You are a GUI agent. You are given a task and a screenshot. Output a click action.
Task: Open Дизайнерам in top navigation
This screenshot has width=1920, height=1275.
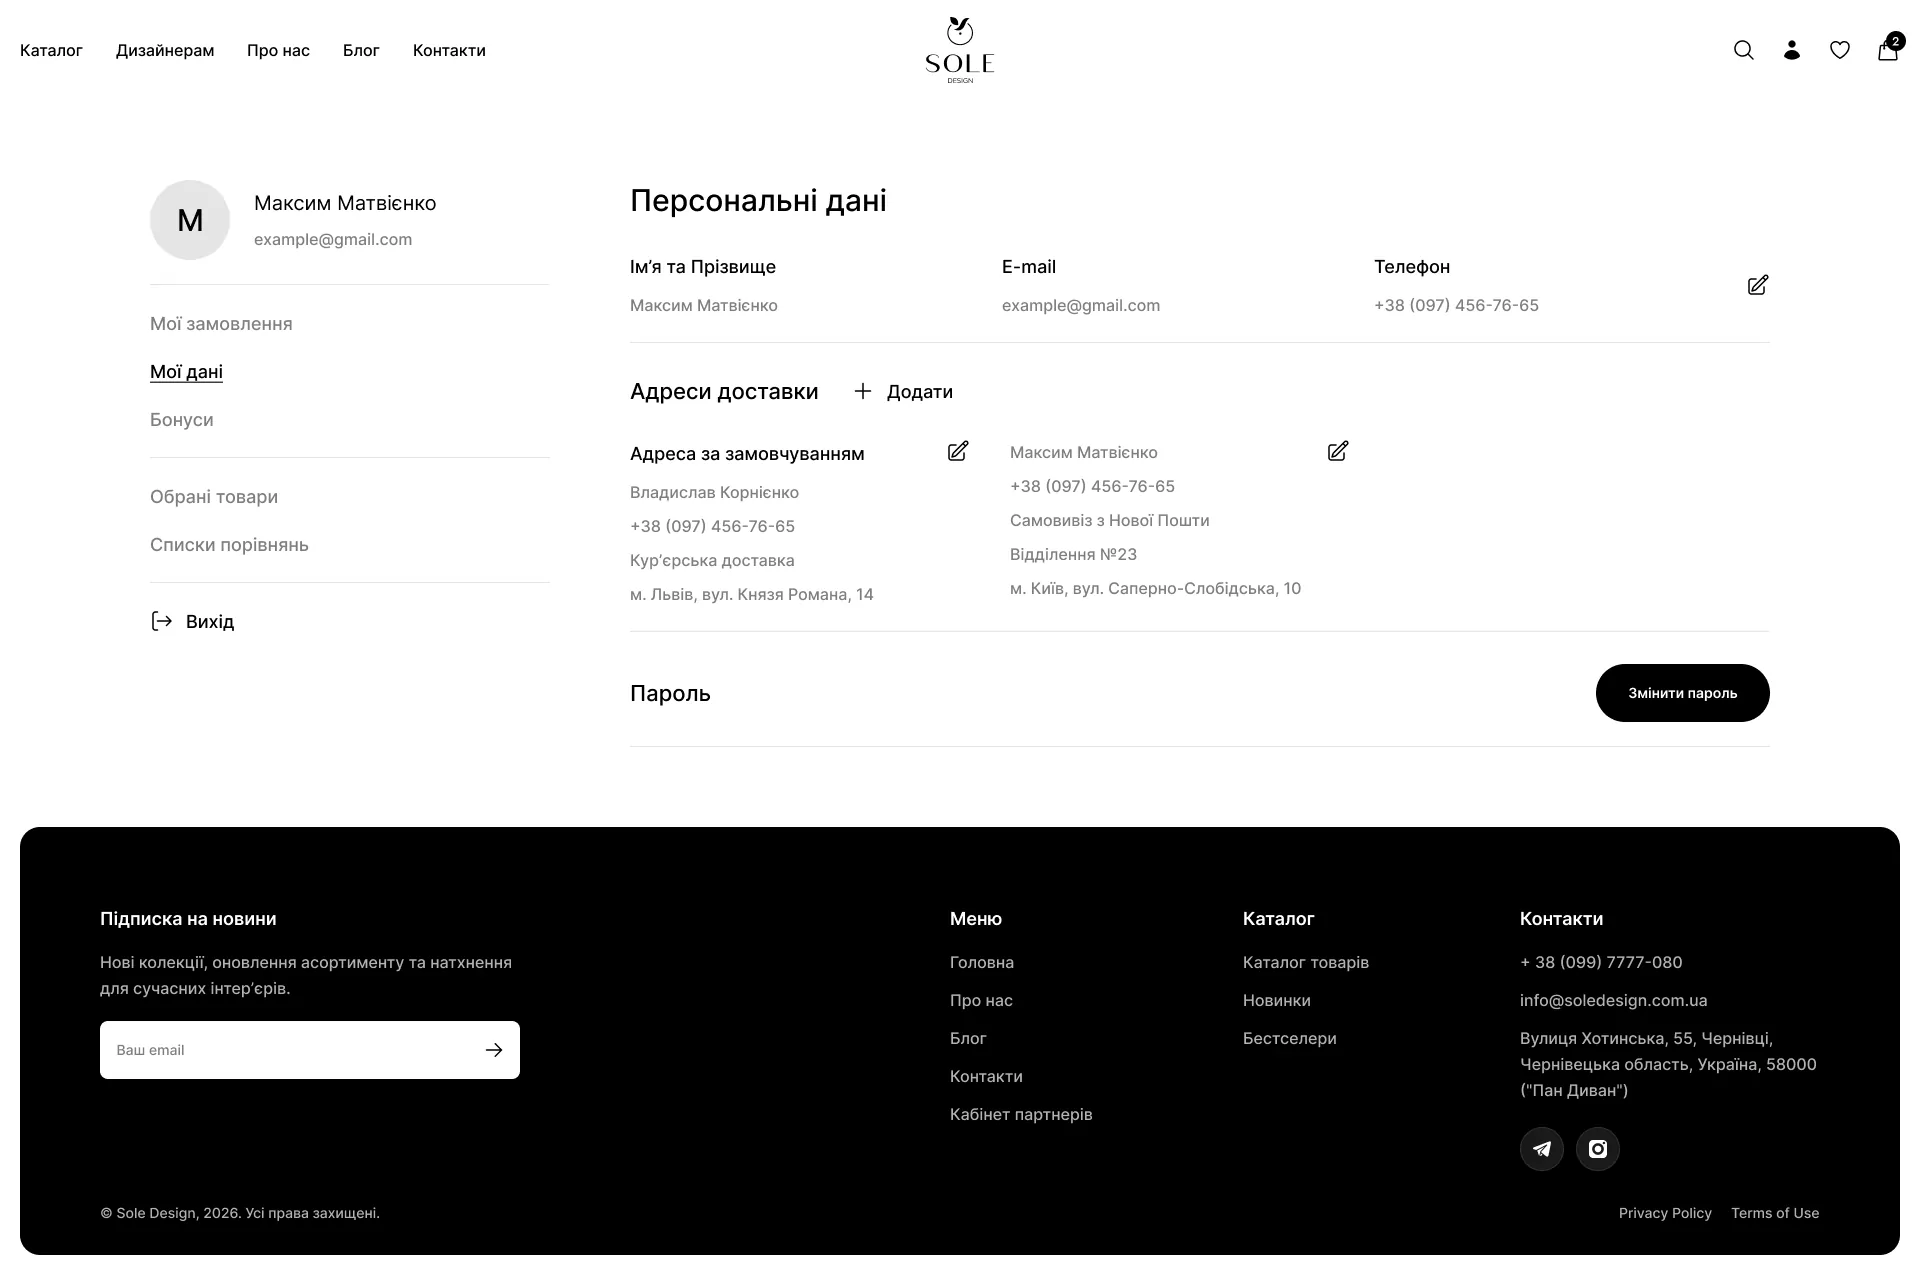click(165, 50)
